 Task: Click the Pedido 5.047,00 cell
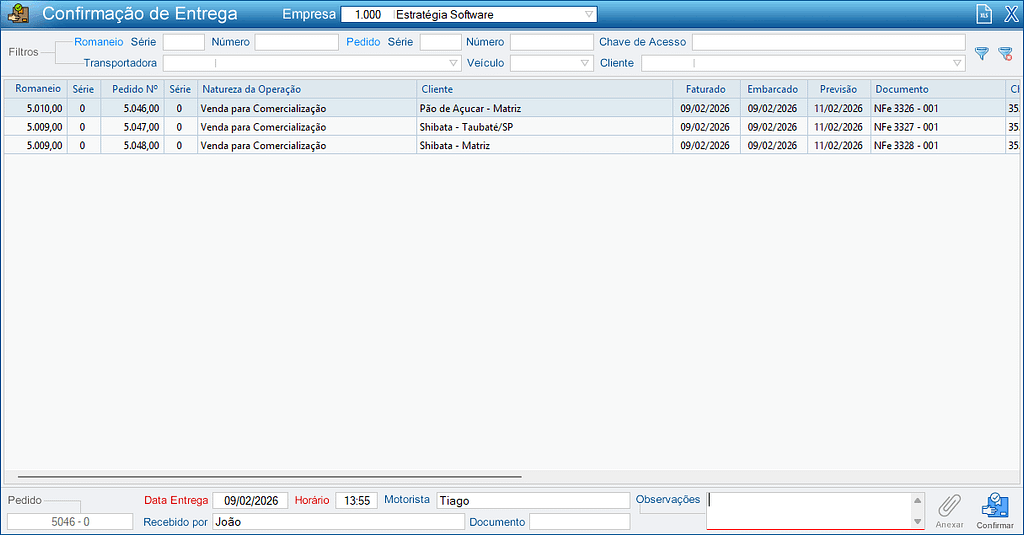tap(133, 127)
